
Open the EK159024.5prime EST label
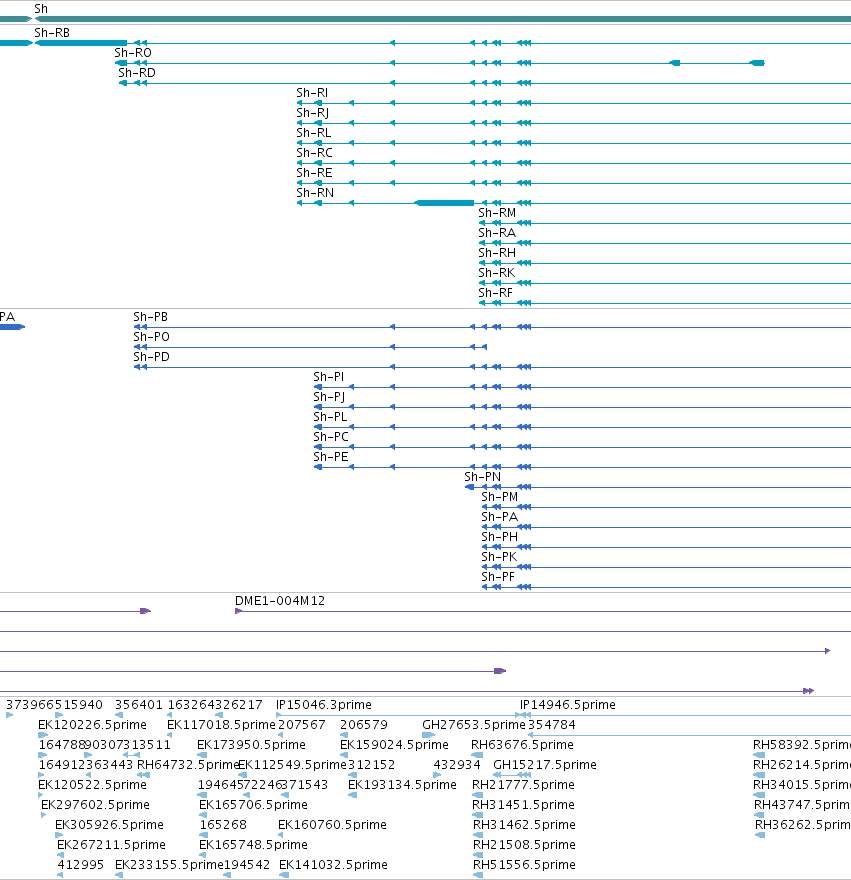tap(394, 745)
